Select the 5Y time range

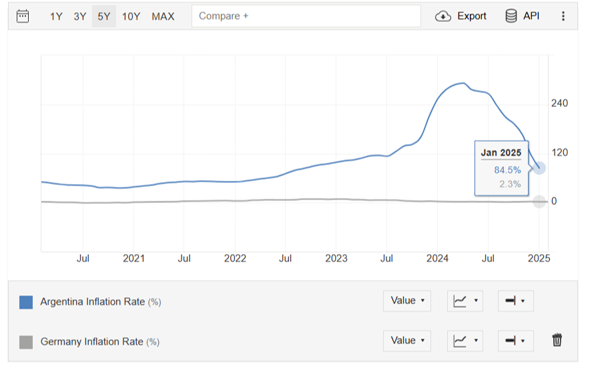[x=104, y=17]
